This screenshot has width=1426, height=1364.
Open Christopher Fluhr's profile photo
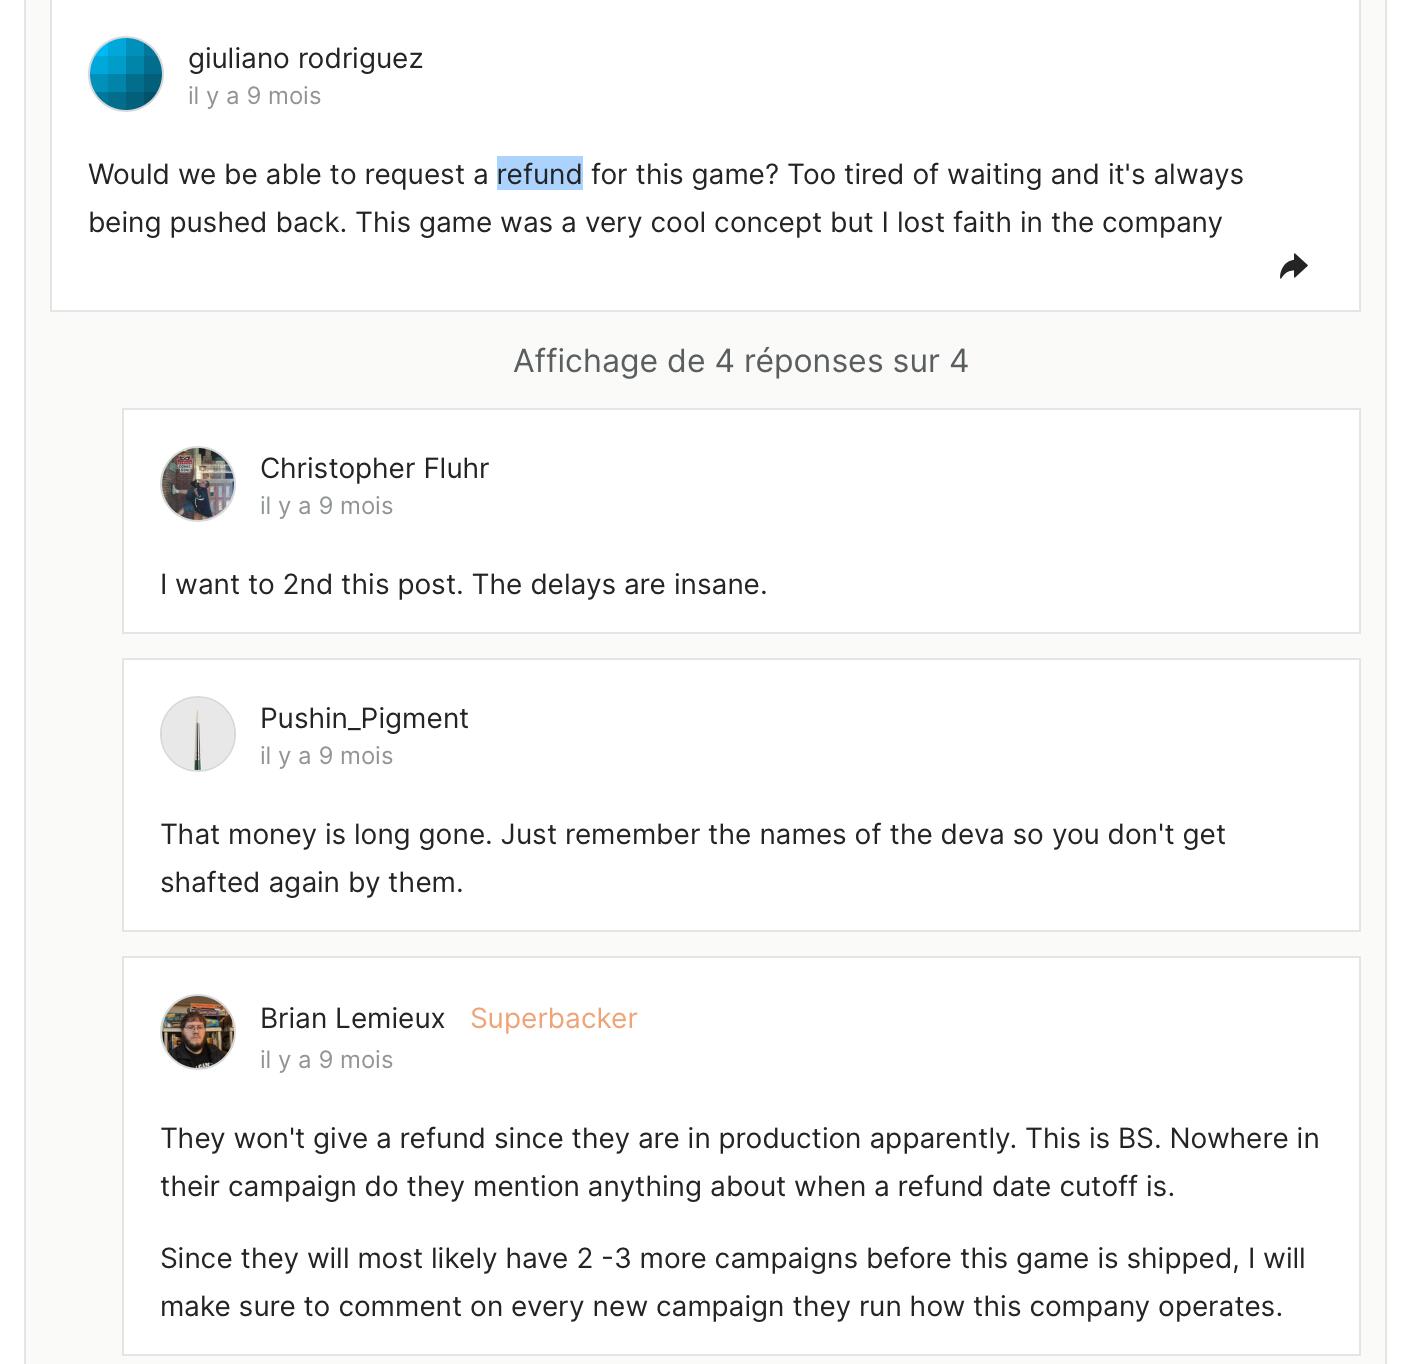[x=198, y=484]
